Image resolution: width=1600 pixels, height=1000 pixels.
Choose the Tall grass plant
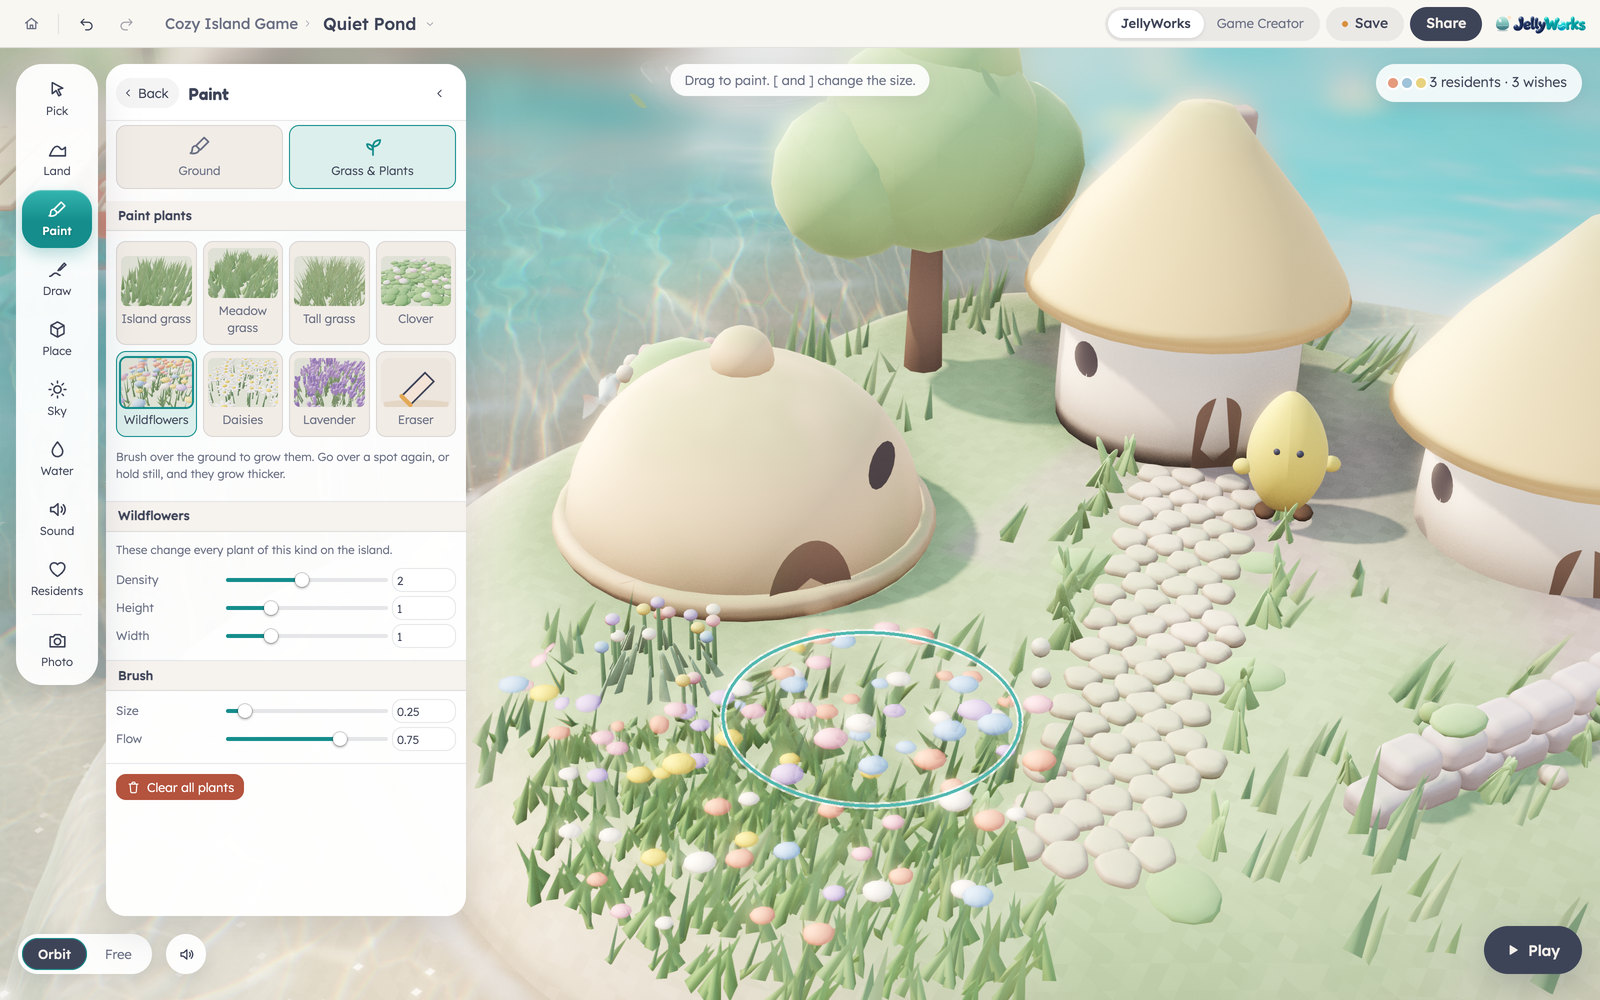pyautogui.click(x=329, y=293)
